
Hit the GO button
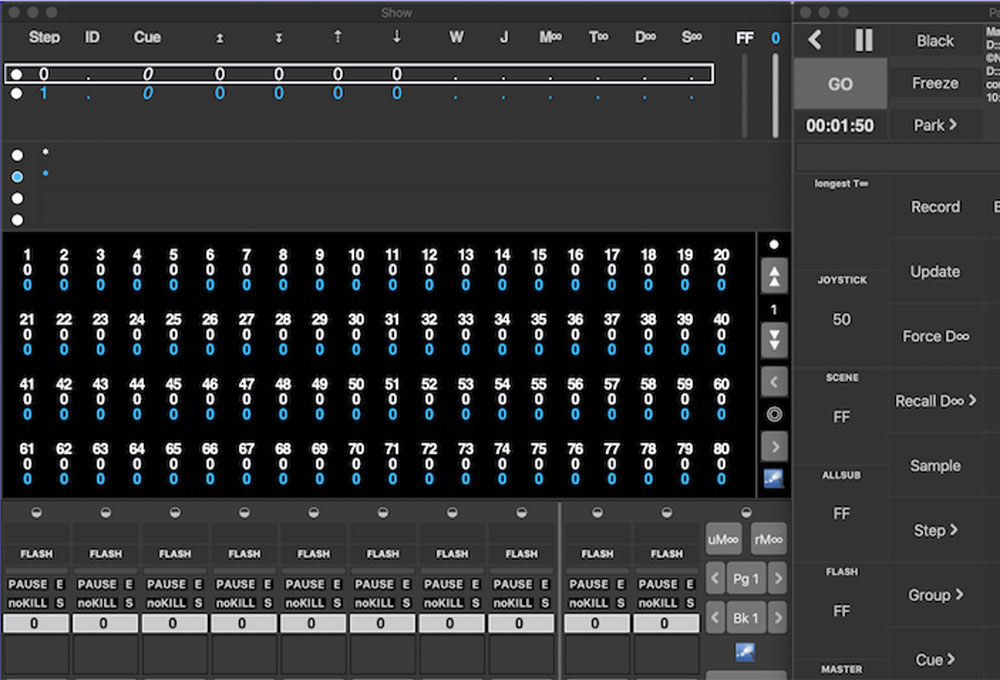pyautogui.click(x=840, y=84)
